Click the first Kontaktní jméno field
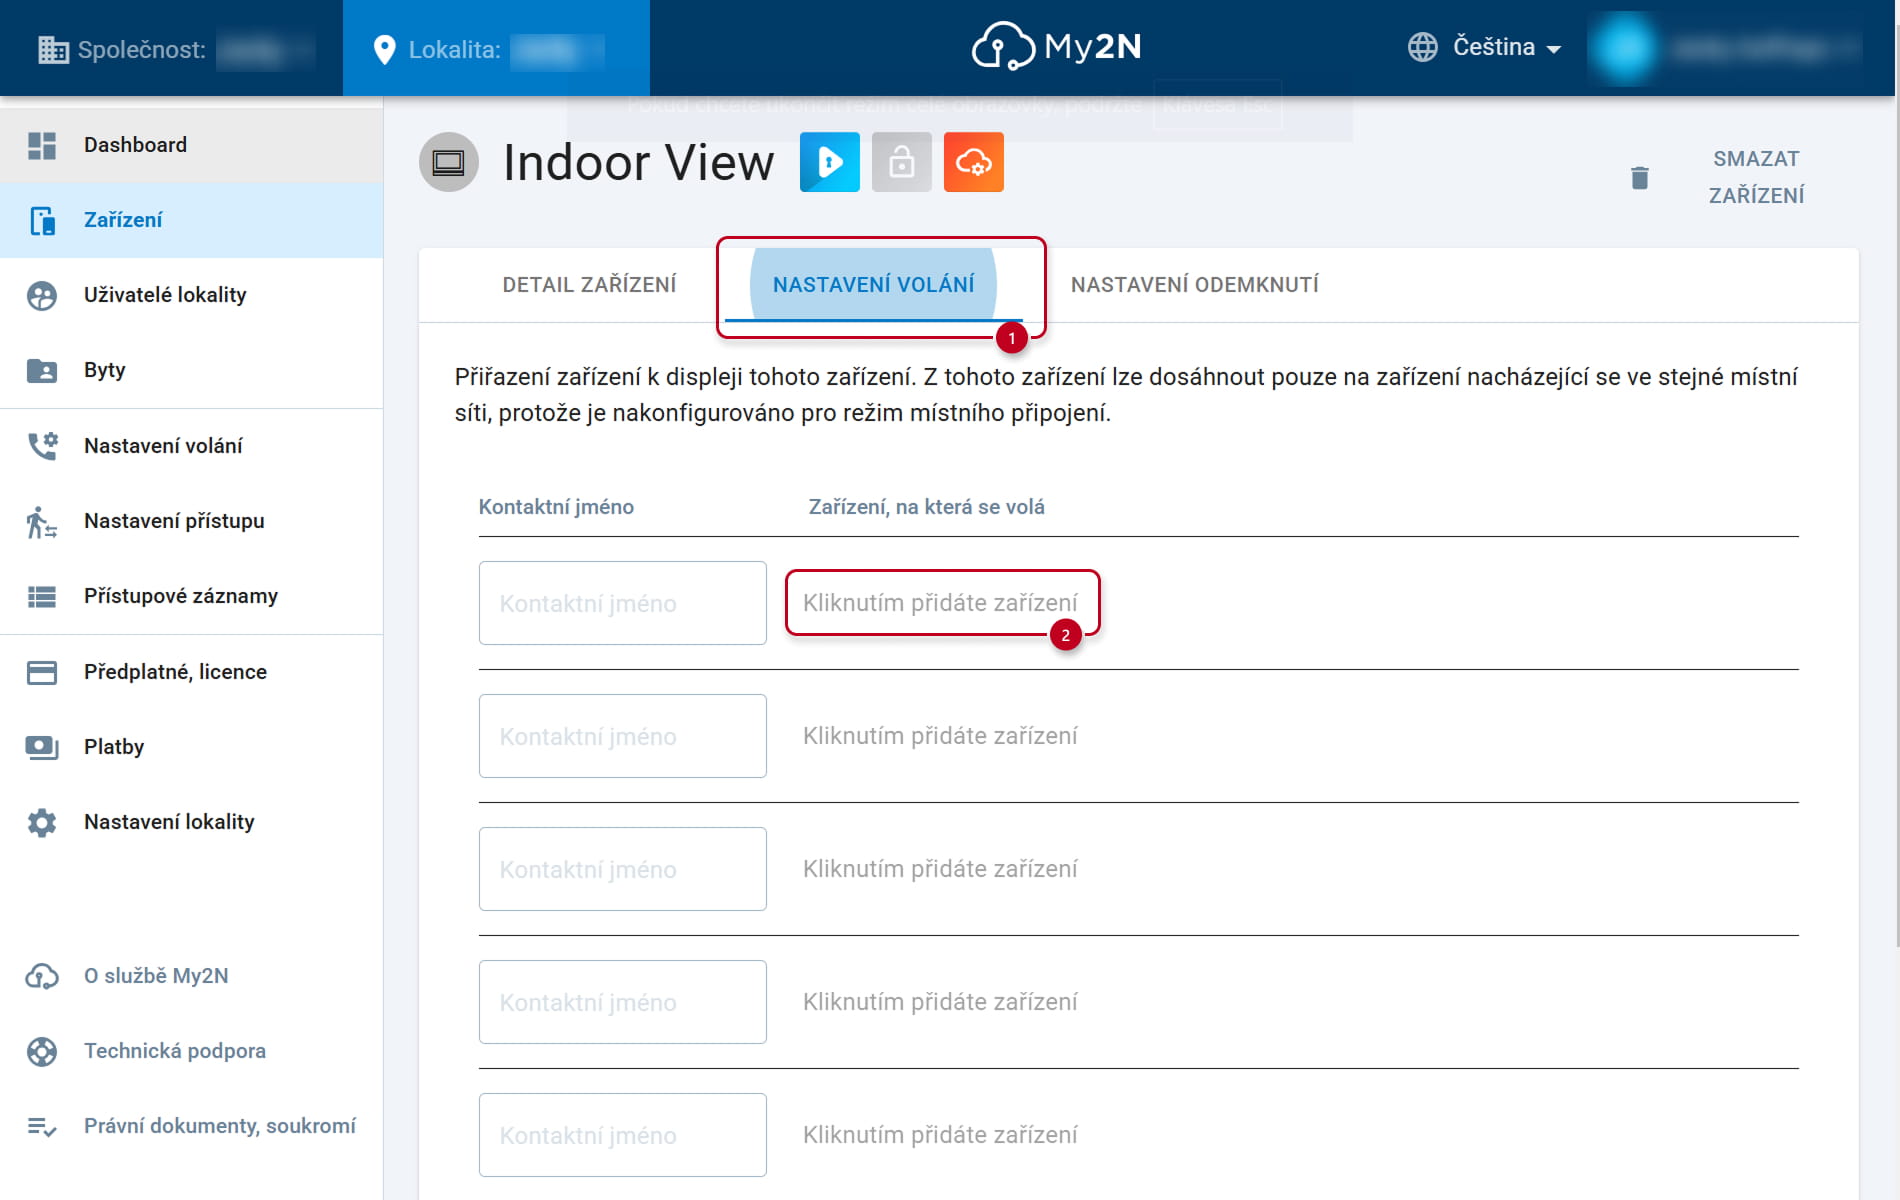Screen dimensions: 1900x1200 623,603
